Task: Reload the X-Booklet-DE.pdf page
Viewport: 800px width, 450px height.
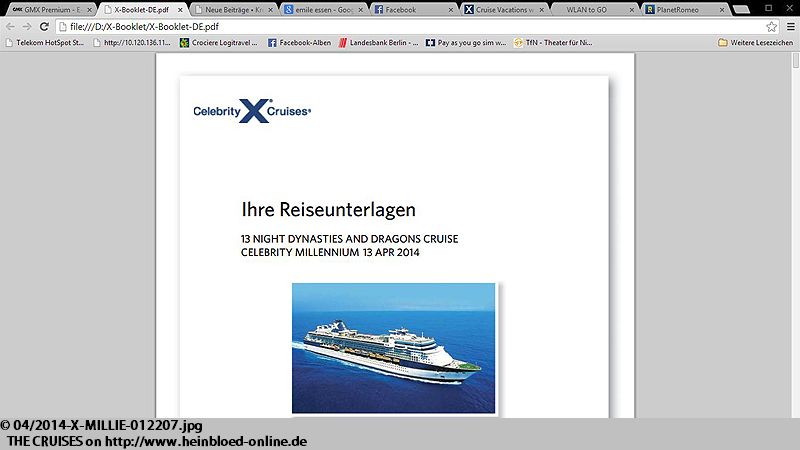Action: point(44,27)
